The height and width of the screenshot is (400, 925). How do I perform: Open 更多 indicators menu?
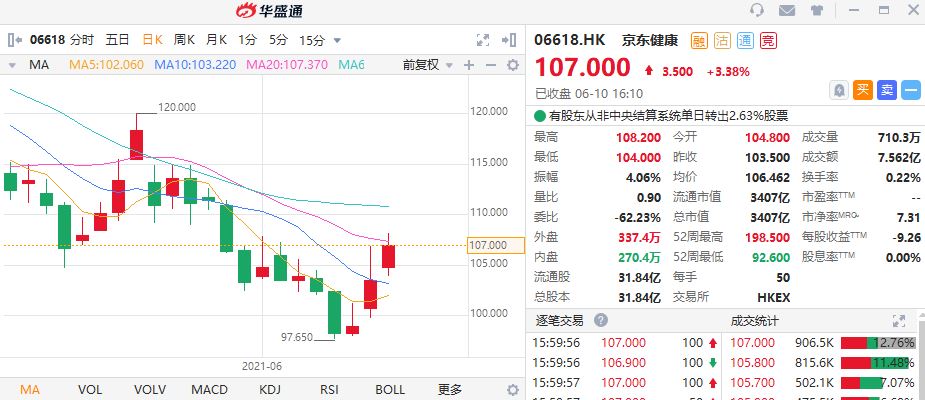[x=450, y=389]
